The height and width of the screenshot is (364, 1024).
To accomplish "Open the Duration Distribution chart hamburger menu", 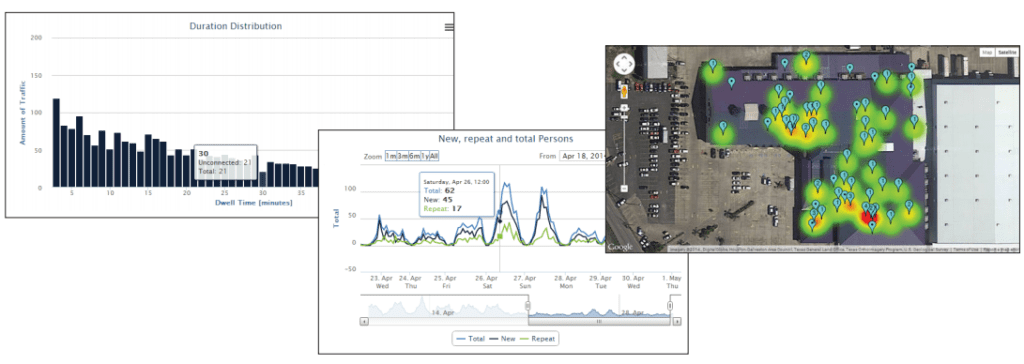I will coord(449,27).
